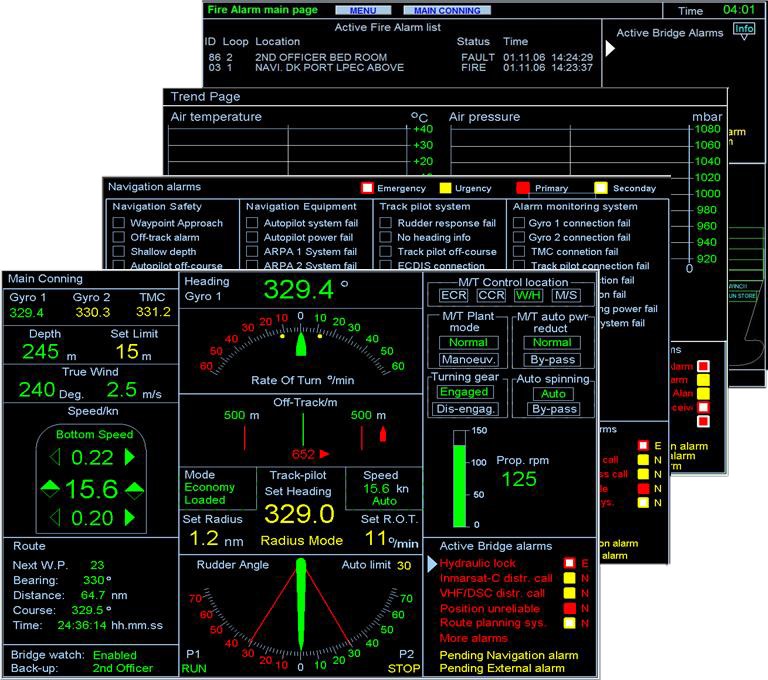Viewport: 768px width, 680px height.
Task: Click the Emergency legend indicator
Action: (367, 188)
